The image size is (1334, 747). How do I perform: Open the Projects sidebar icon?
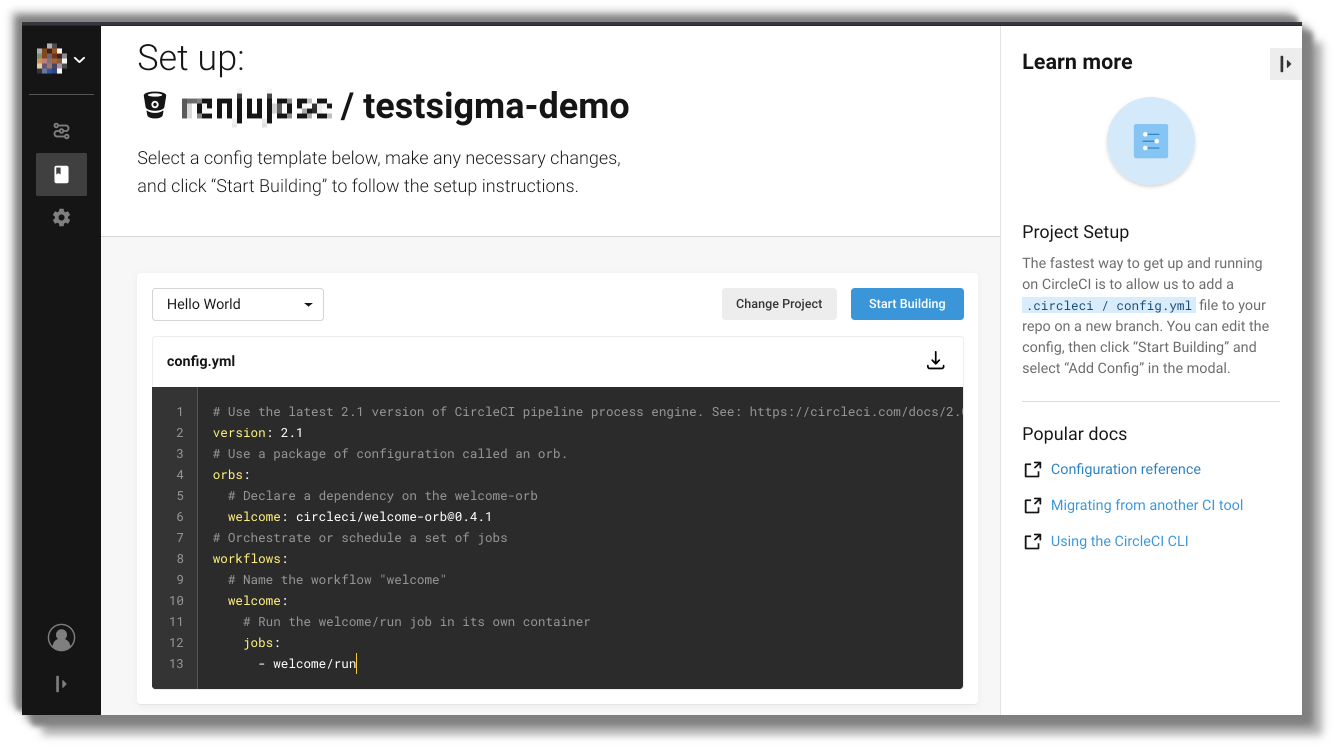pyautogui.click(x=61, y=174)
